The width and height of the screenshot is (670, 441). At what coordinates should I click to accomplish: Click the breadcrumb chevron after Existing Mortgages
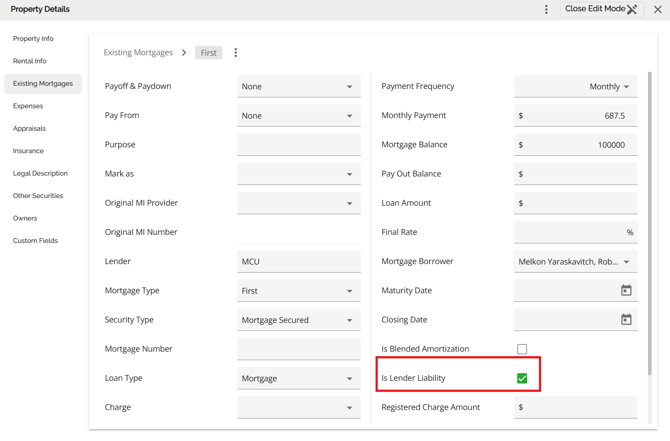pyautogui.click(x=184, y=53)
